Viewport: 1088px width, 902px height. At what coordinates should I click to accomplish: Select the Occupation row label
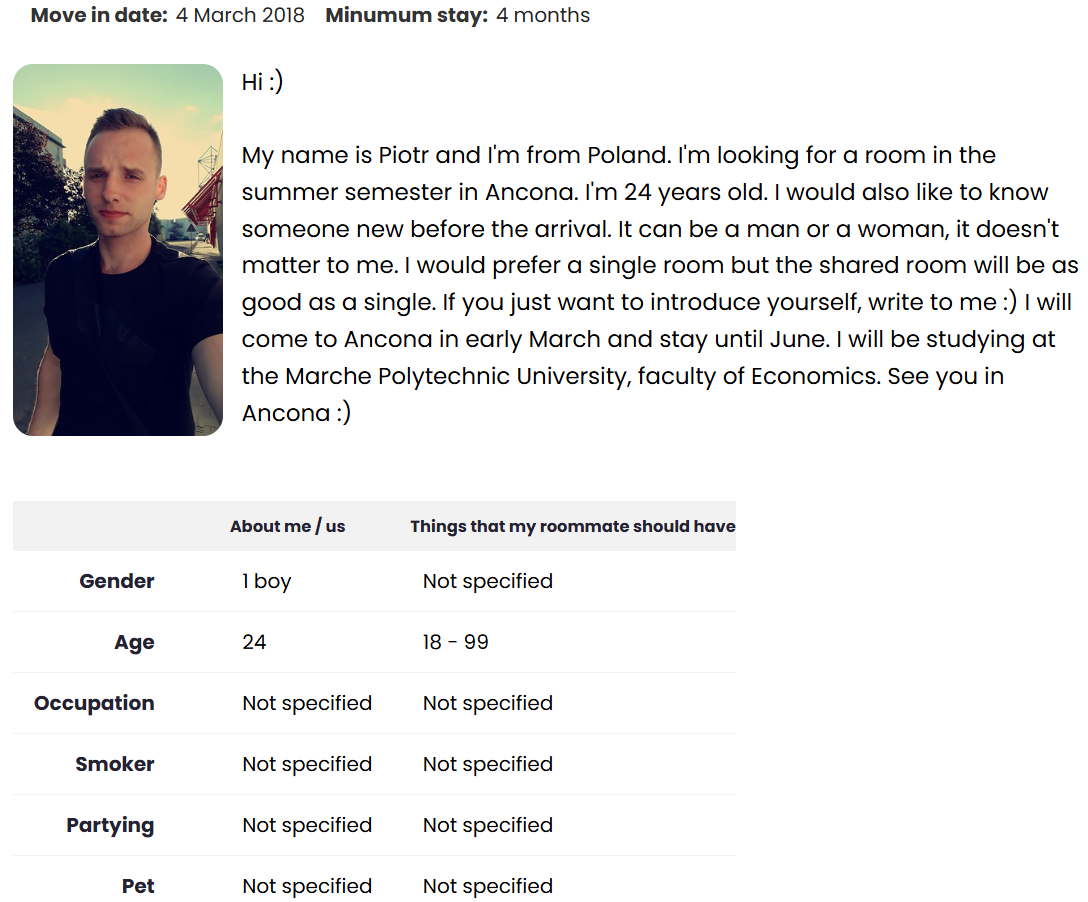[94, 703]
